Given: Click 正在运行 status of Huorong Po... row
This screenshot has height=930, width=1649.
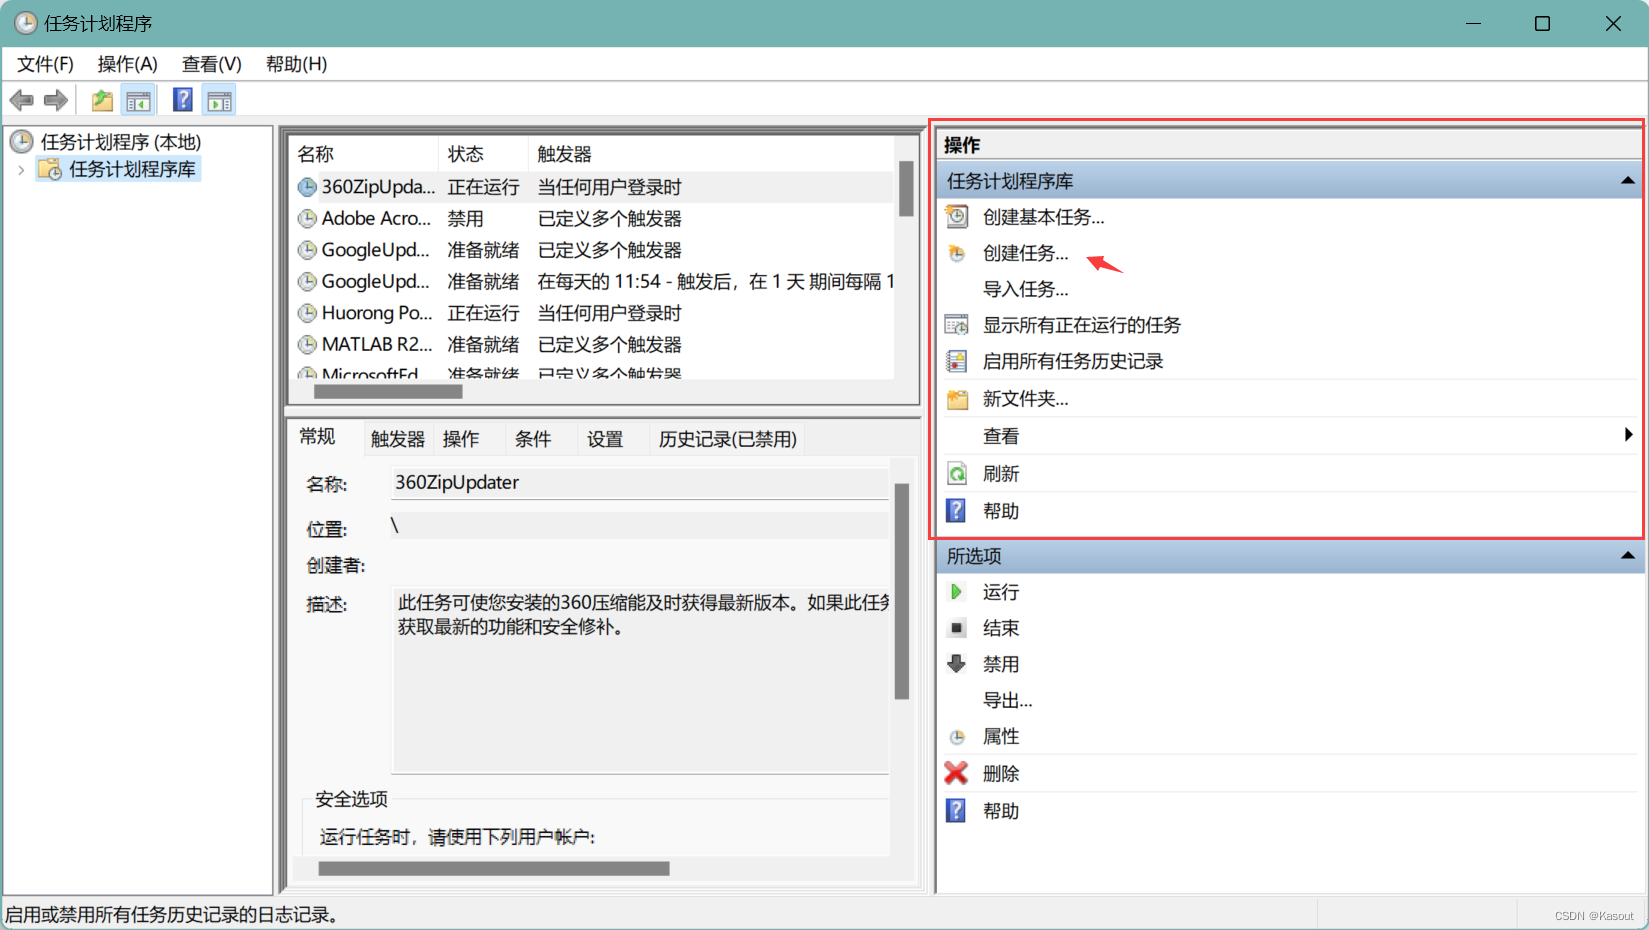Looking at the screenshot, I should 484,313.
